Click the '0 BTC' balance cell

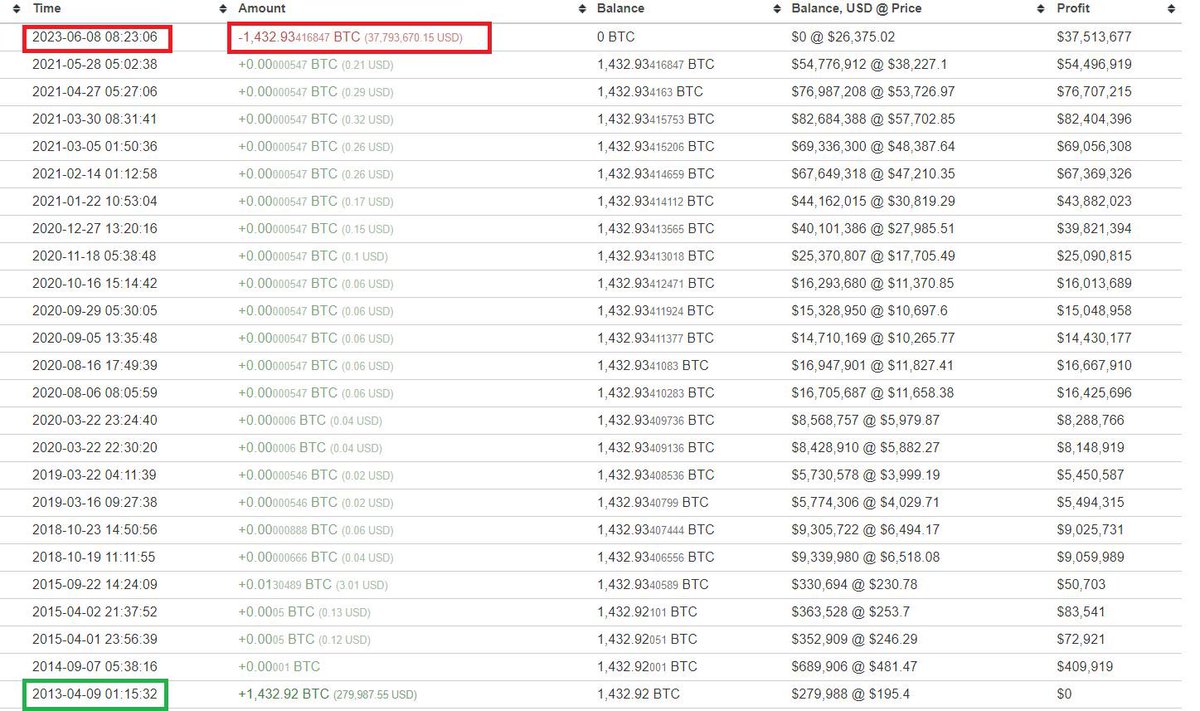tap(615, 37)
